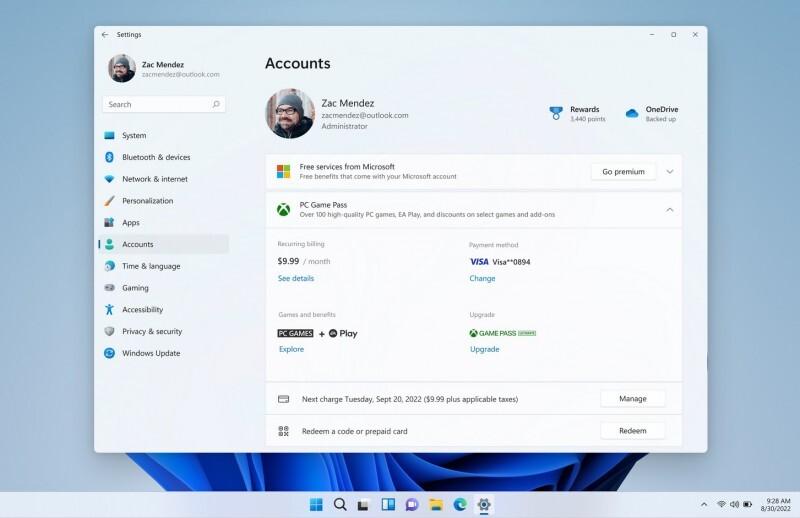800x518 pixels.
Task: Click the clock and date in taskbar
Action: coord(776,505)
